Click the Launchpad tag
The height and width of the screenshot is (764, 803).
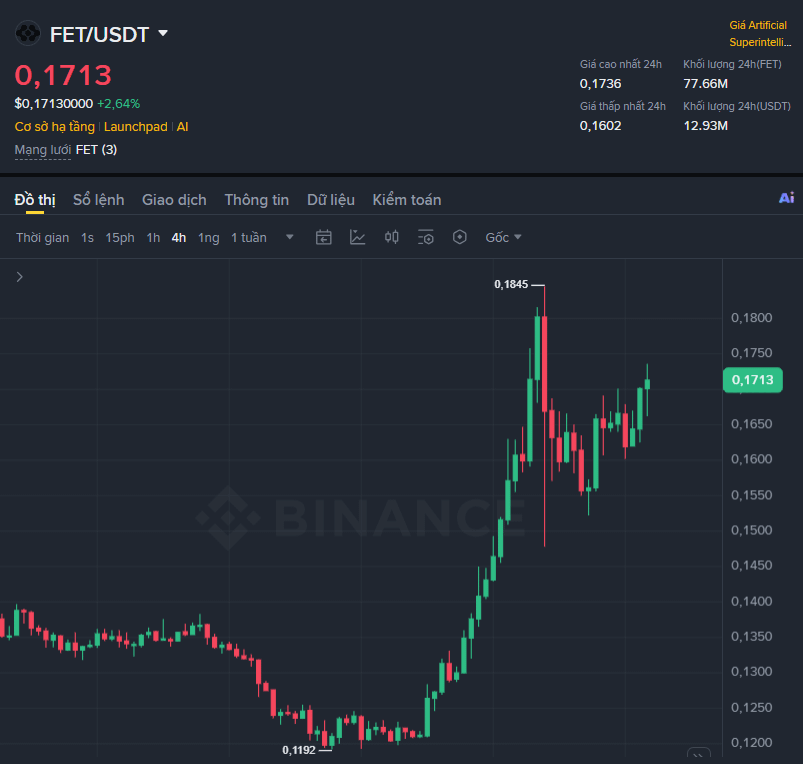pos(136,126)
